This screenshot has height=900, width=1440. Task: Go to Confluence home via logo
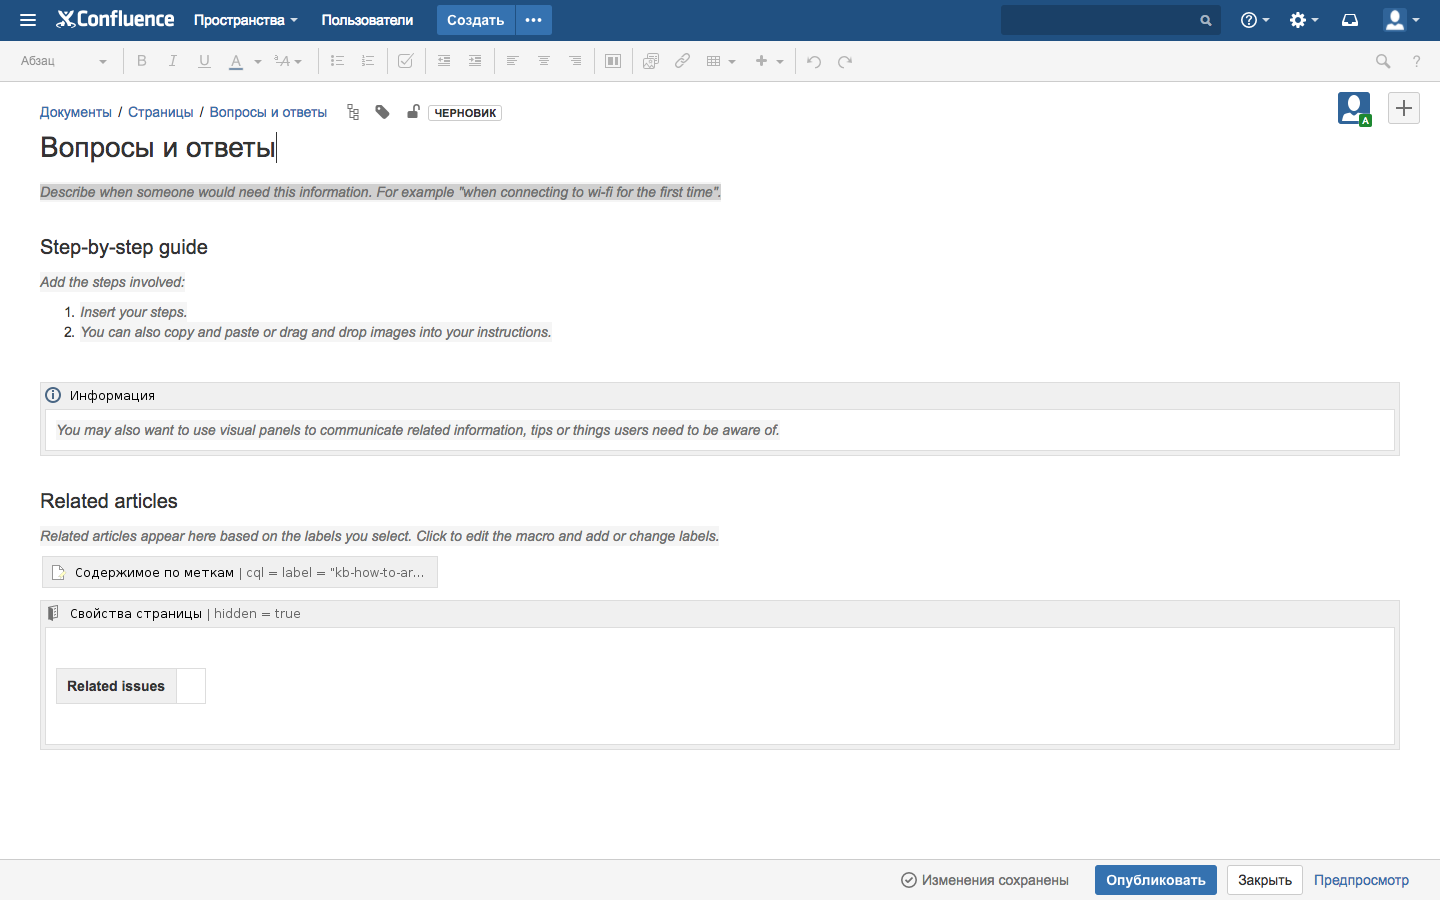115,19
